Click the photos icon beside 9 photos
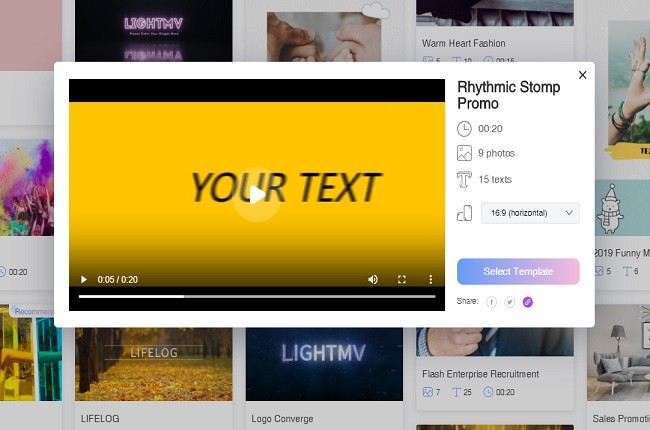This screenshot has height=430, width=650. pos(464,153)
